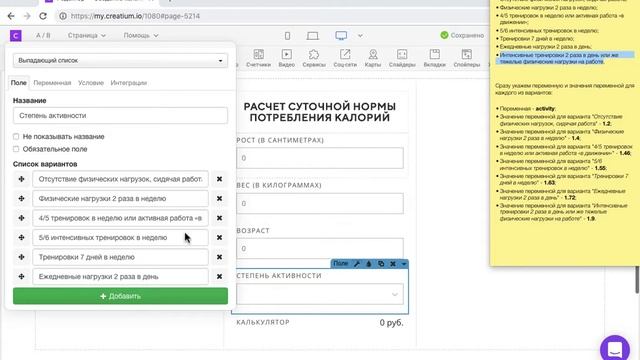Switch to the Интеграции tab

pyautogui.click(x=129, y=82)
